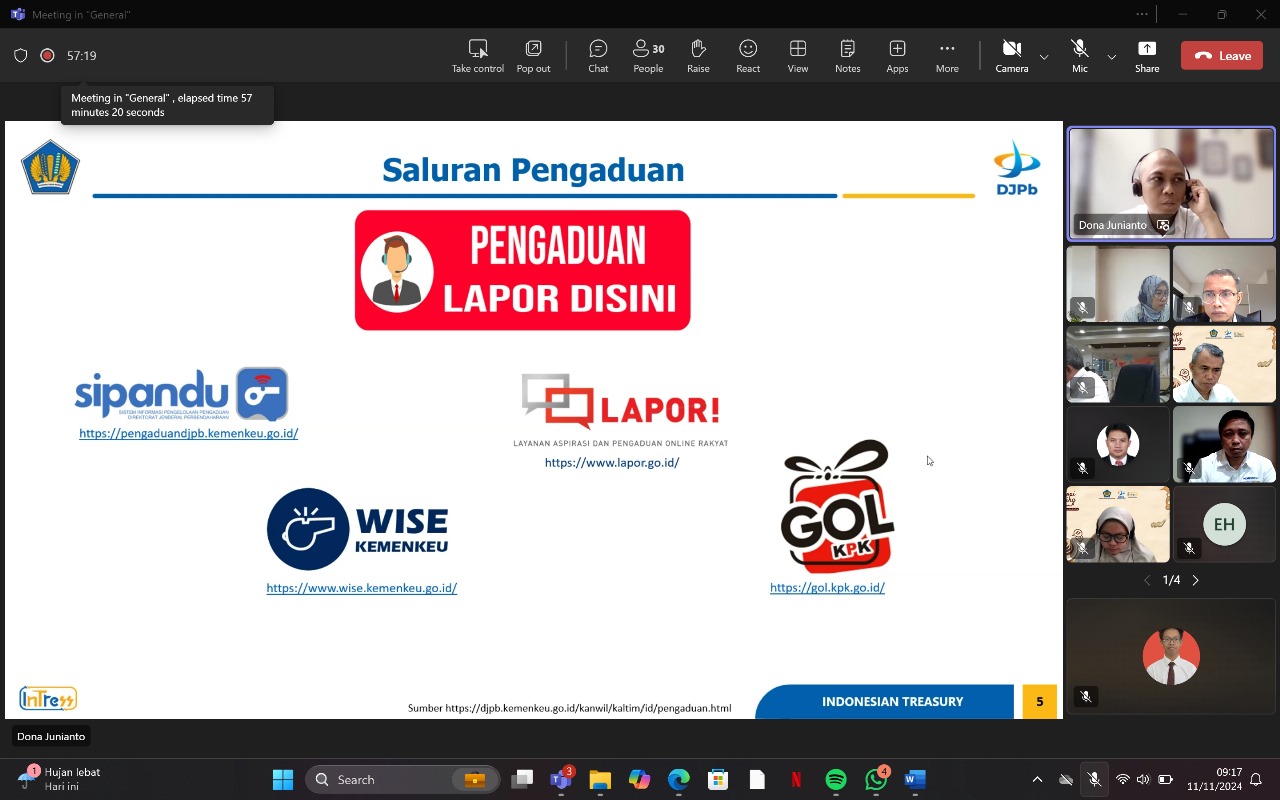Open the meeting Chat panel
The width and height of the screenshot is (1280, 800).
tap(598, 56)
